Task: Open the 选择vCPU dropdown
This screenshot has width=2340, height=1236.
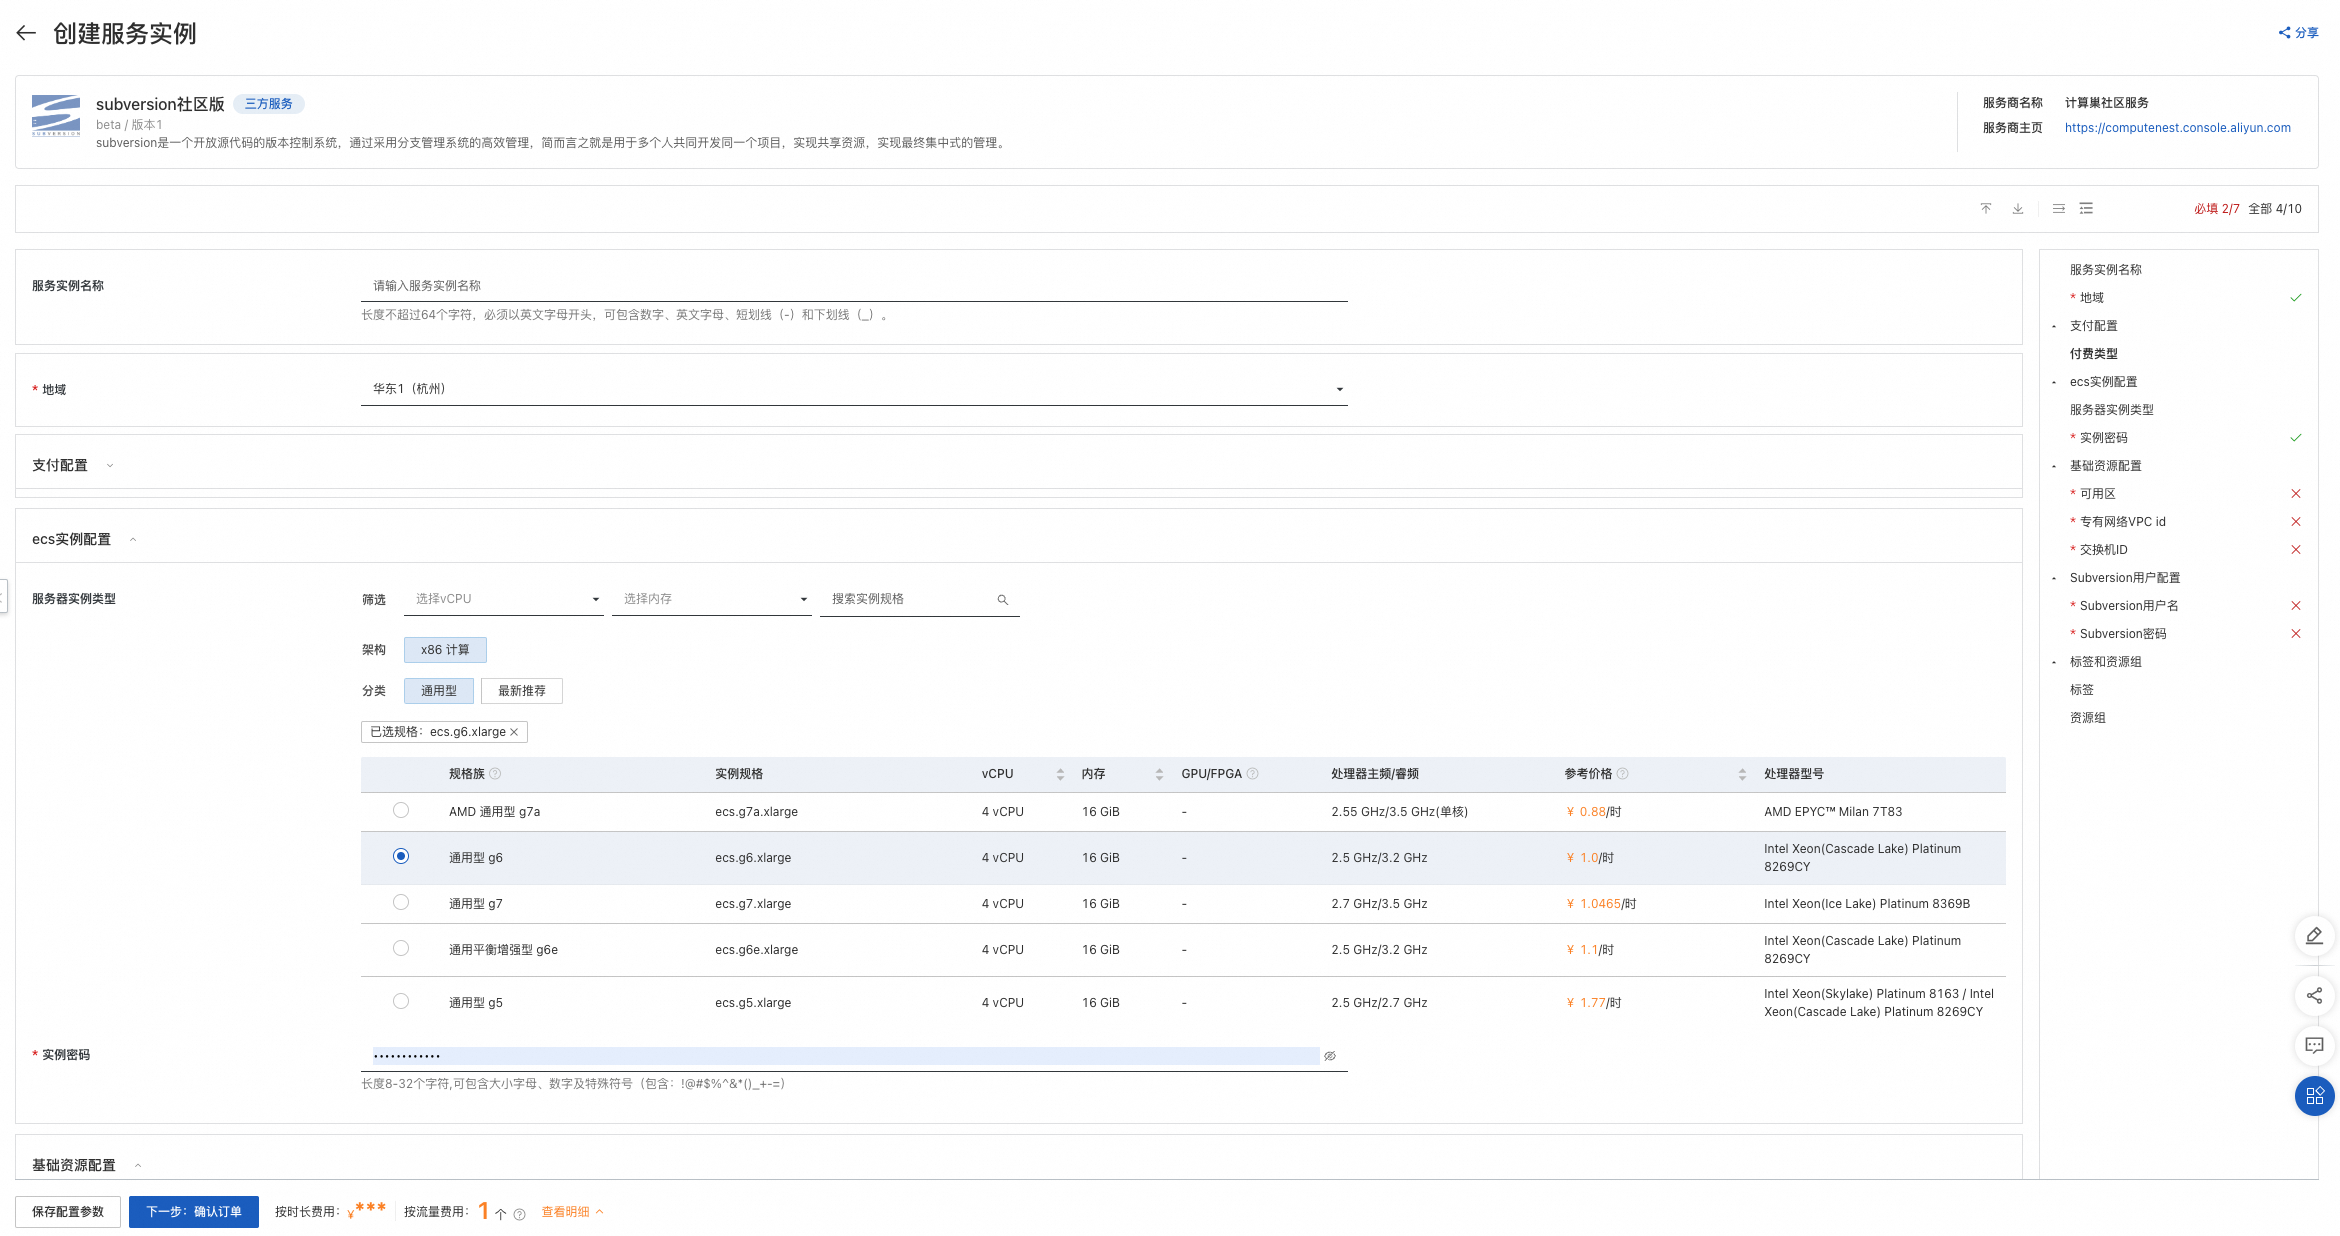Action: pyautogui.click(x=504, y=599)
